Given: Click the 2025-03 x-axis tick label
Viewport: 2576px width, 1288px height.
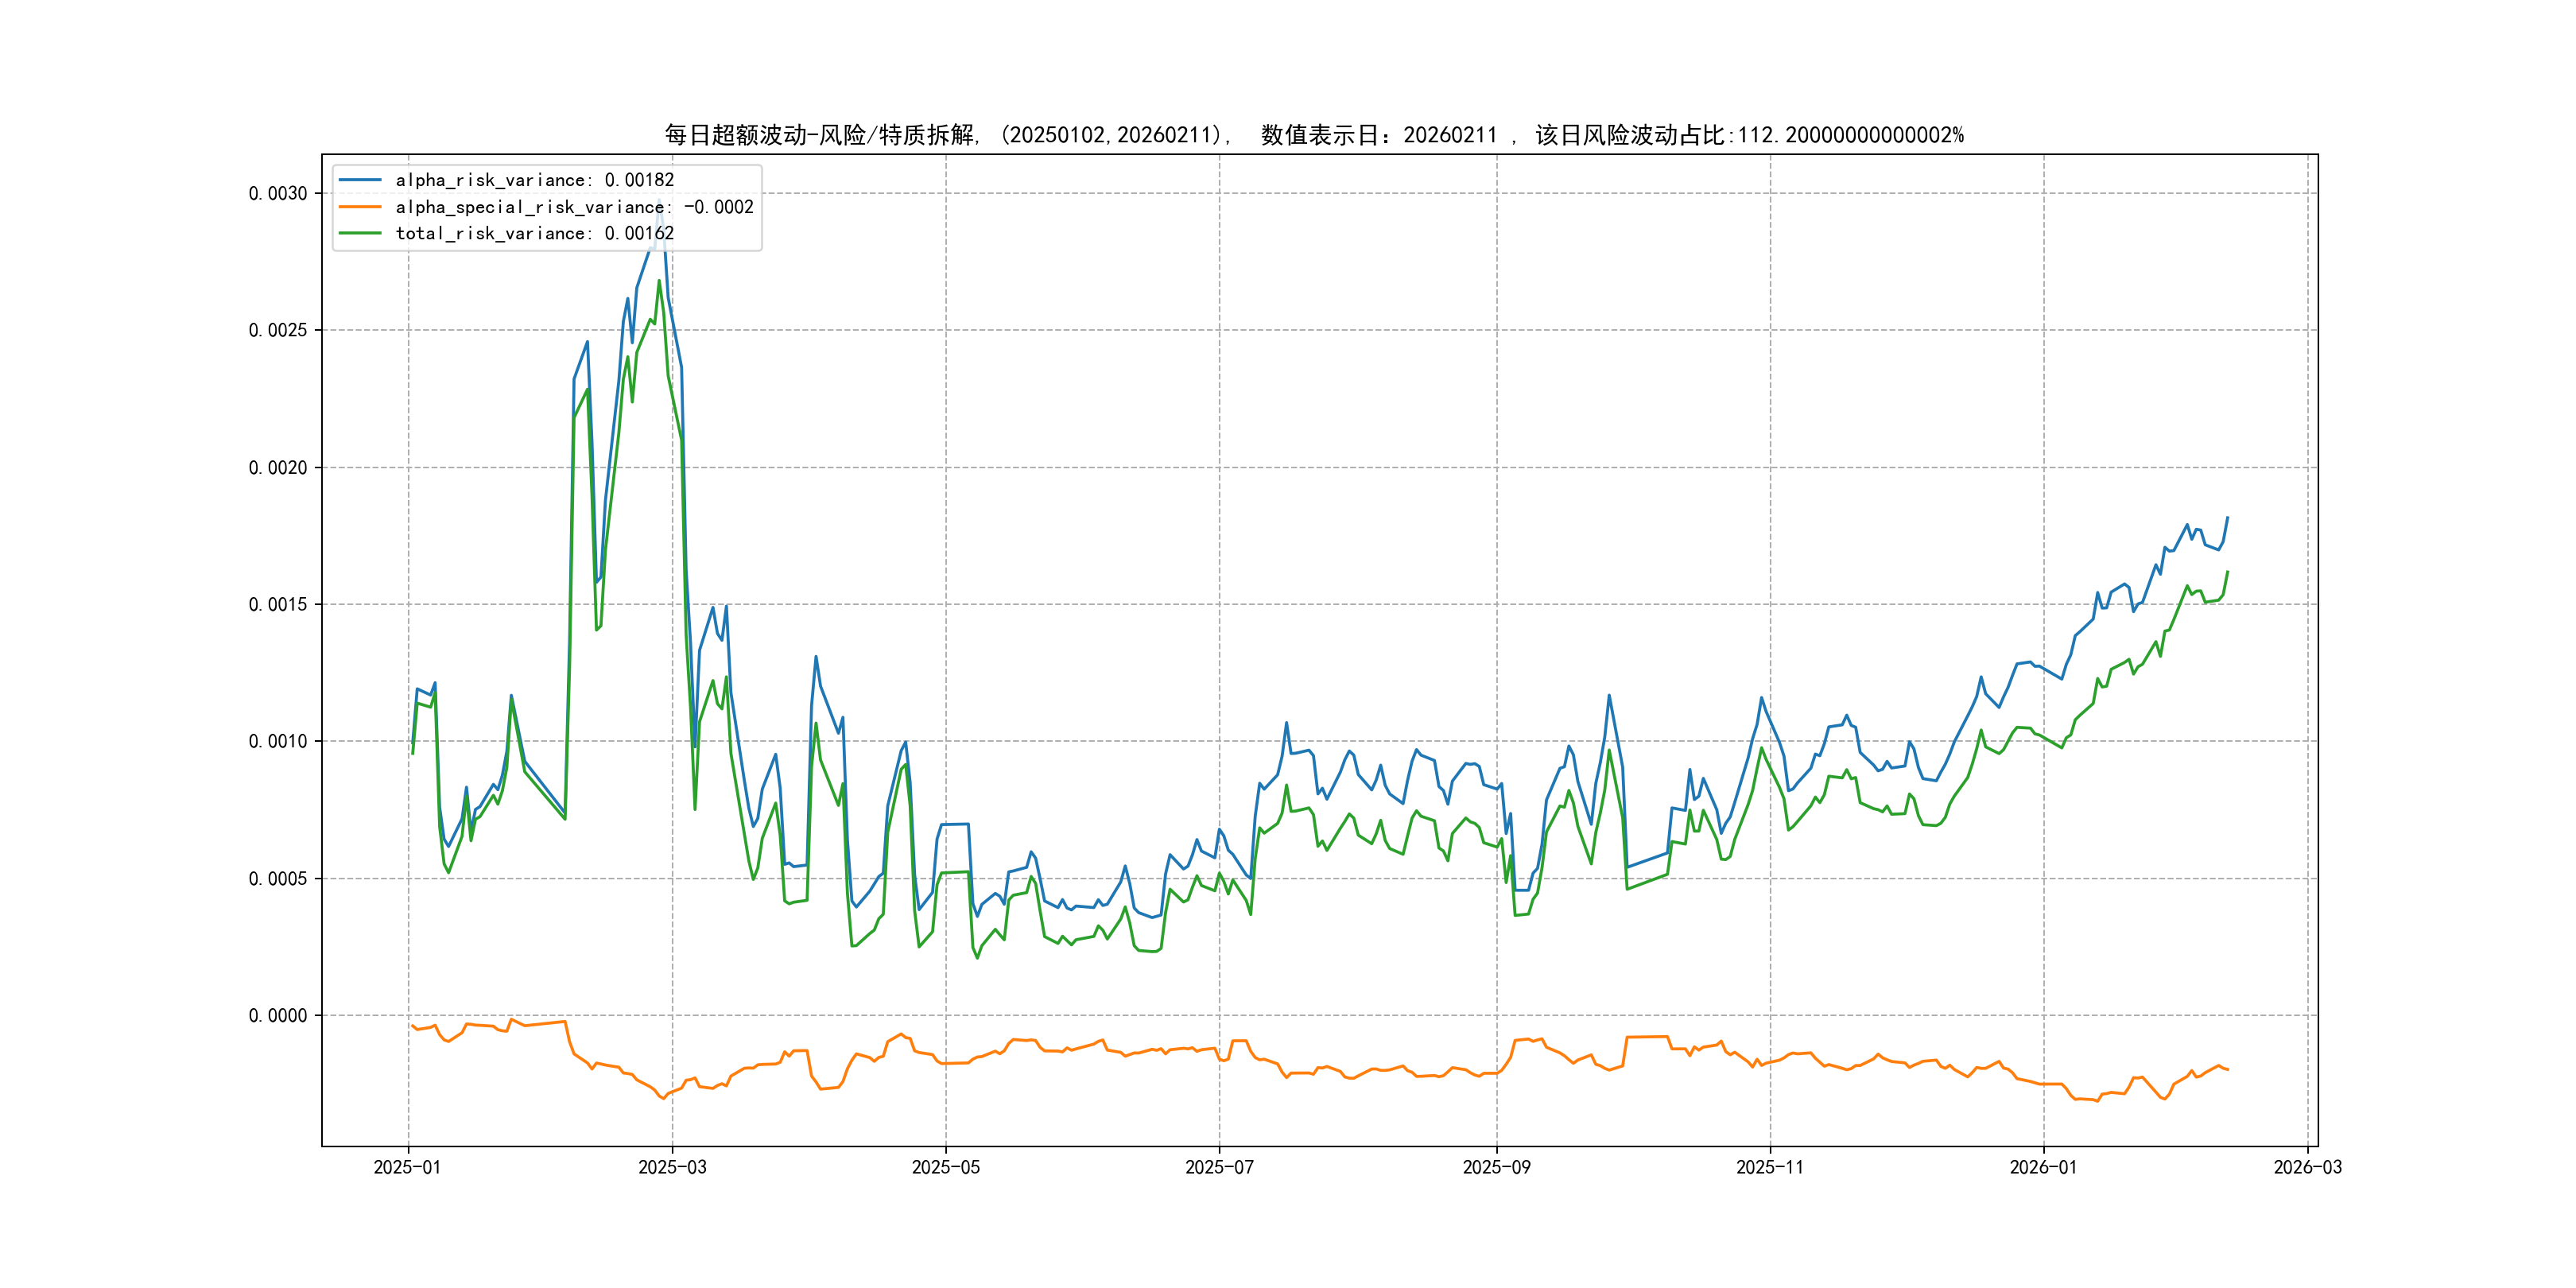Looking at the screenshot, I should 672,1167.
